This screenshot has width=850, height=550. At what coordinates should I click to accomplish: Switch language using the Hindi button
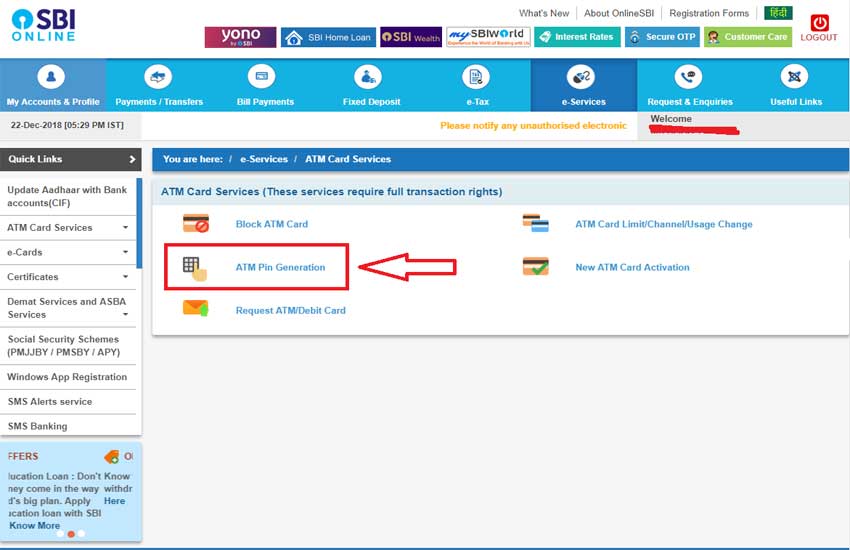pyautogui.click(x=778, y=12)
